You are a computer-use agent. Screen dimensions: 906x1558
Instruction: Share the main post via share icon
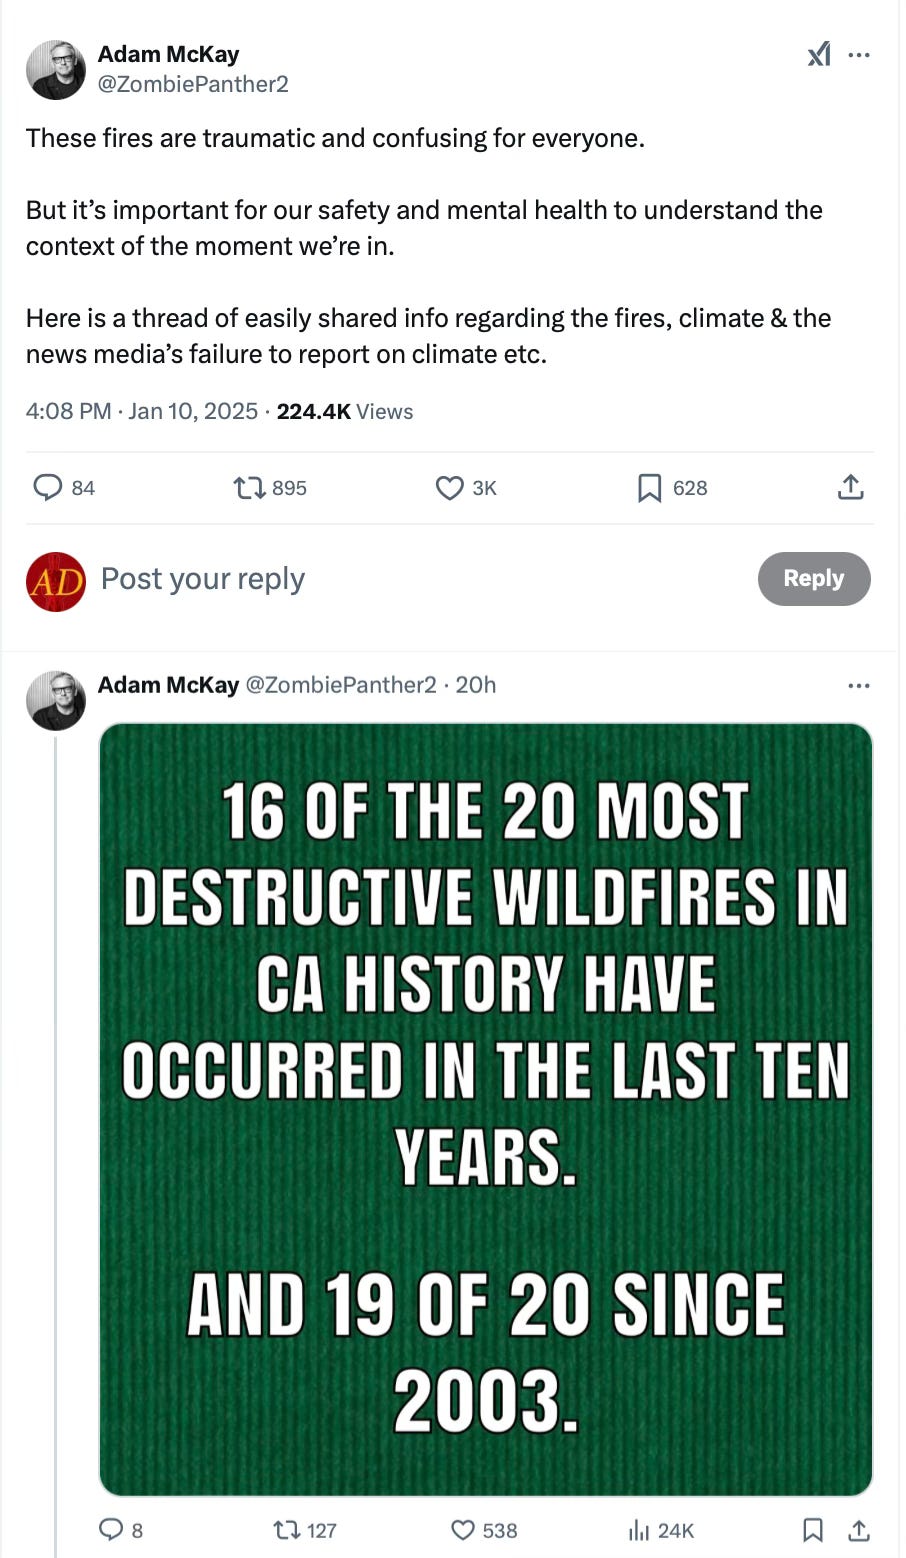coord(851,488)
